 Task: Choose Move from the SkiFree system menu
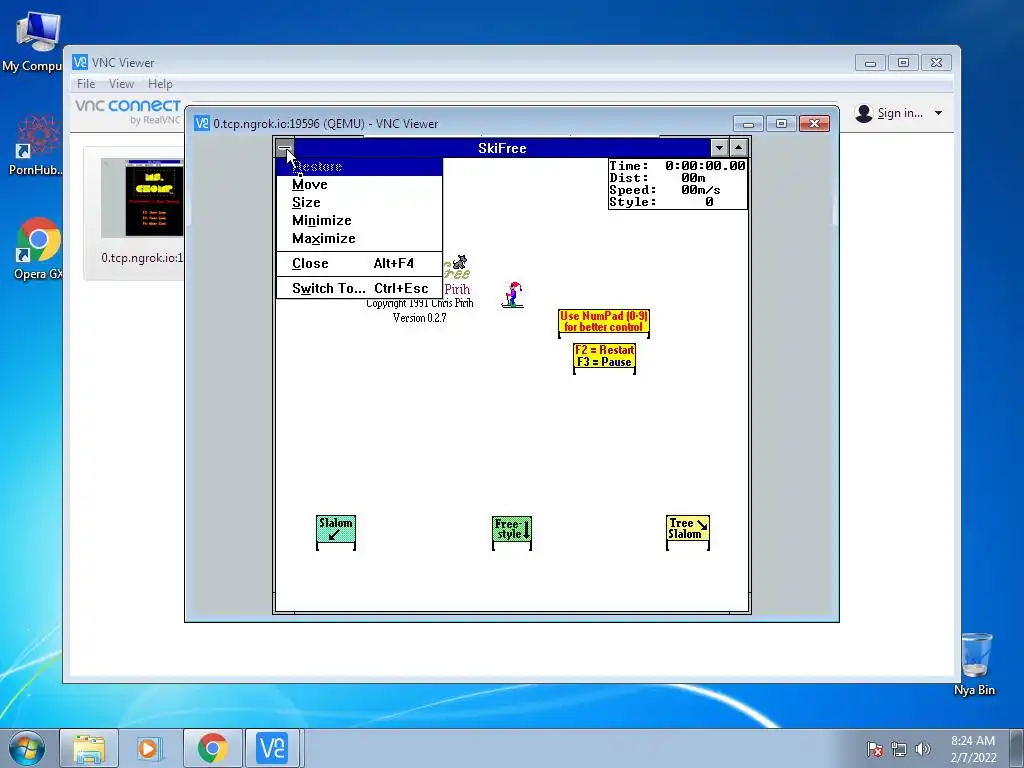(359, 185)
